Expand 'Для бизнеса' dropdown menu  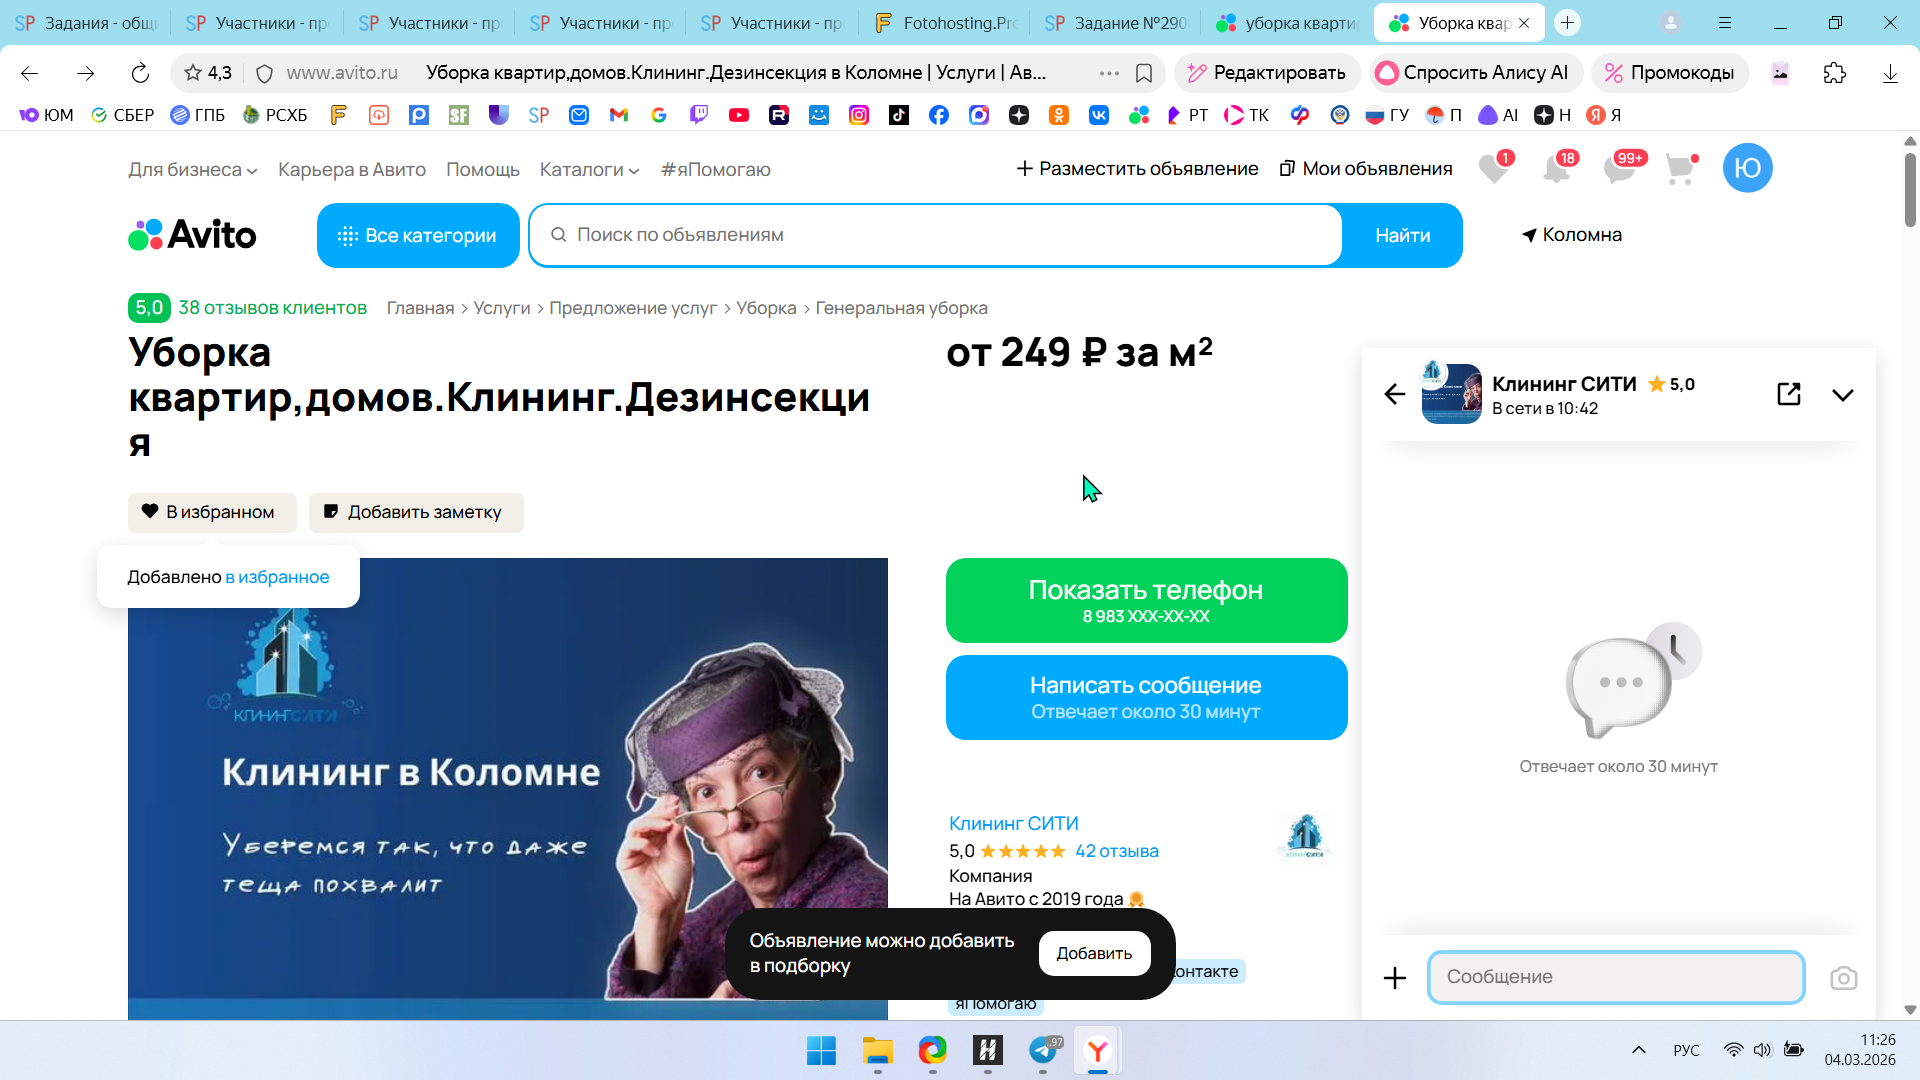(192, 170)
